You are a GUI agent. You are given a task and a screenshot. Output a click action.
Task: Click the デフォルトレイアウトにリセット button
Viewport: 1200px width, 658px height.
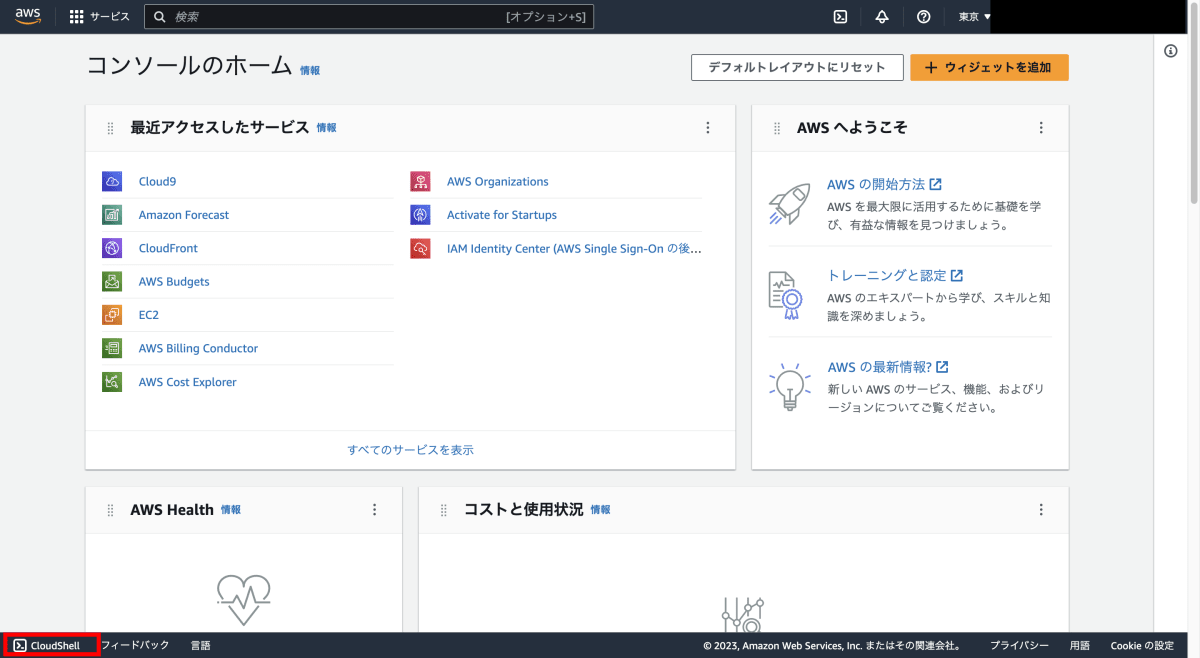point(797,68)
